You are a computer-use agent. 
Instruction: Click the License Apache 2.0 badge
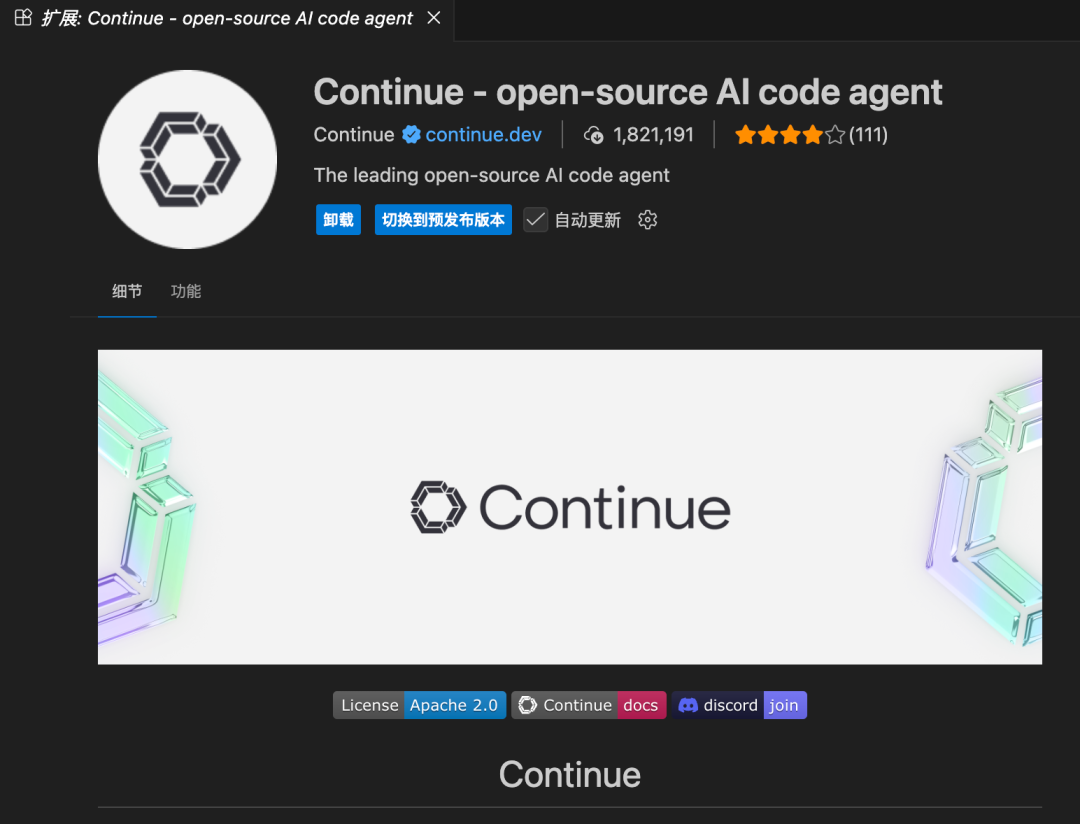pyautogui.click(x=419, y=705)
